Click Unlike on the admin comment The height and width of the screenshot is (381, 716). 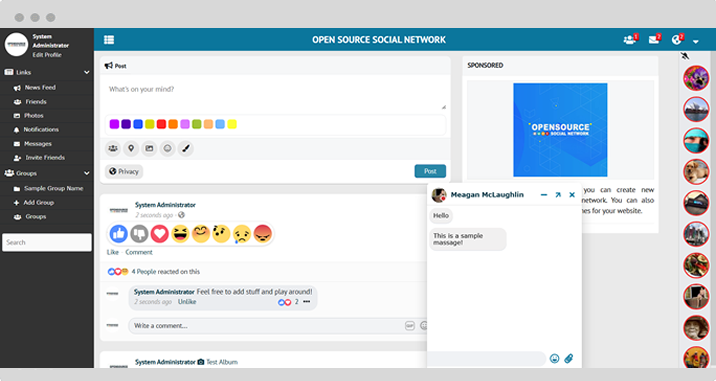187,302
